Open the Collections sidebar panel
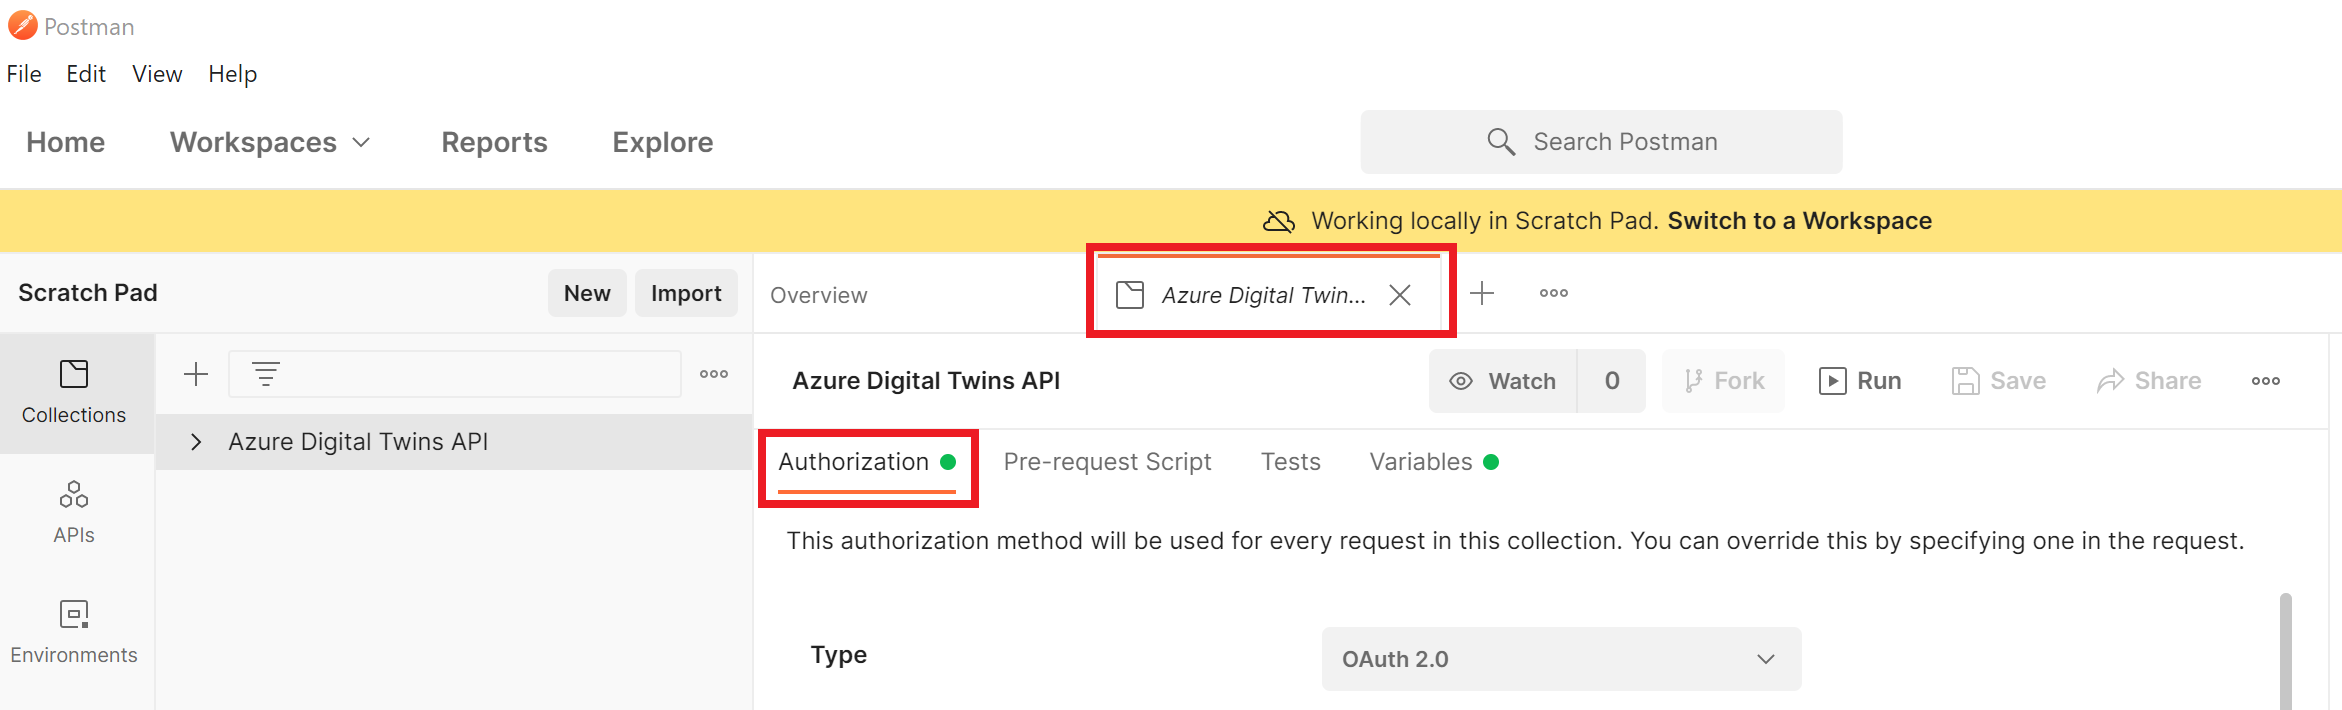 pos(74,392)
